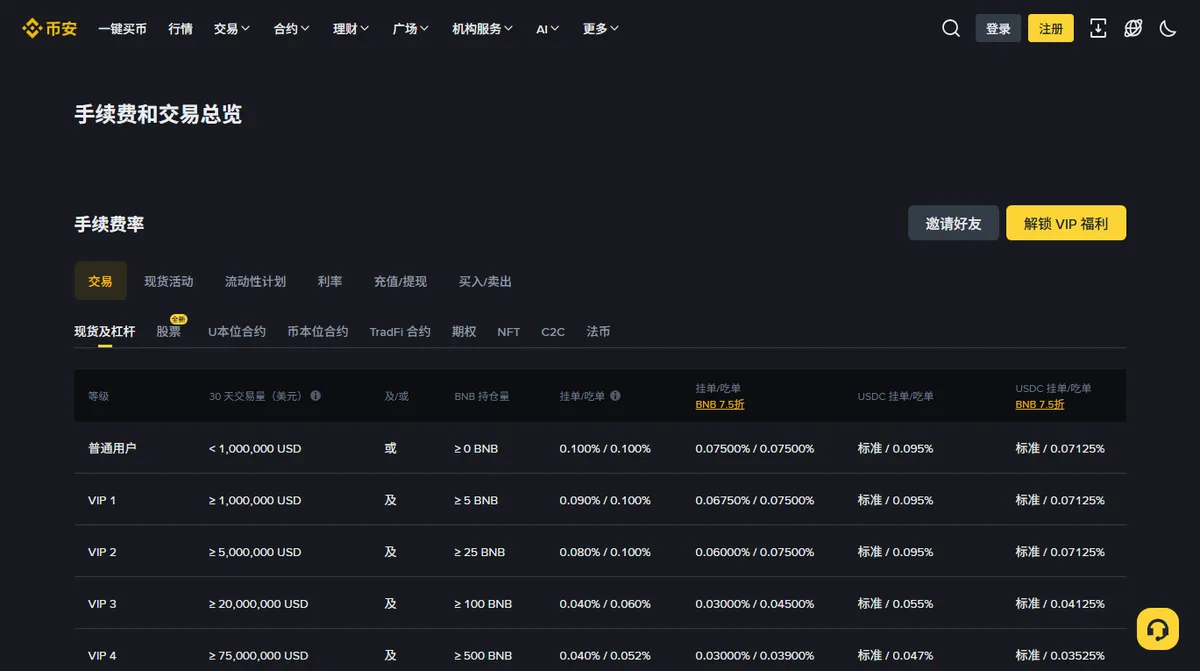Screen dimensions: 1200x671
Task: Click the 邀请好友 button
Action: click(x=953, y=223)
